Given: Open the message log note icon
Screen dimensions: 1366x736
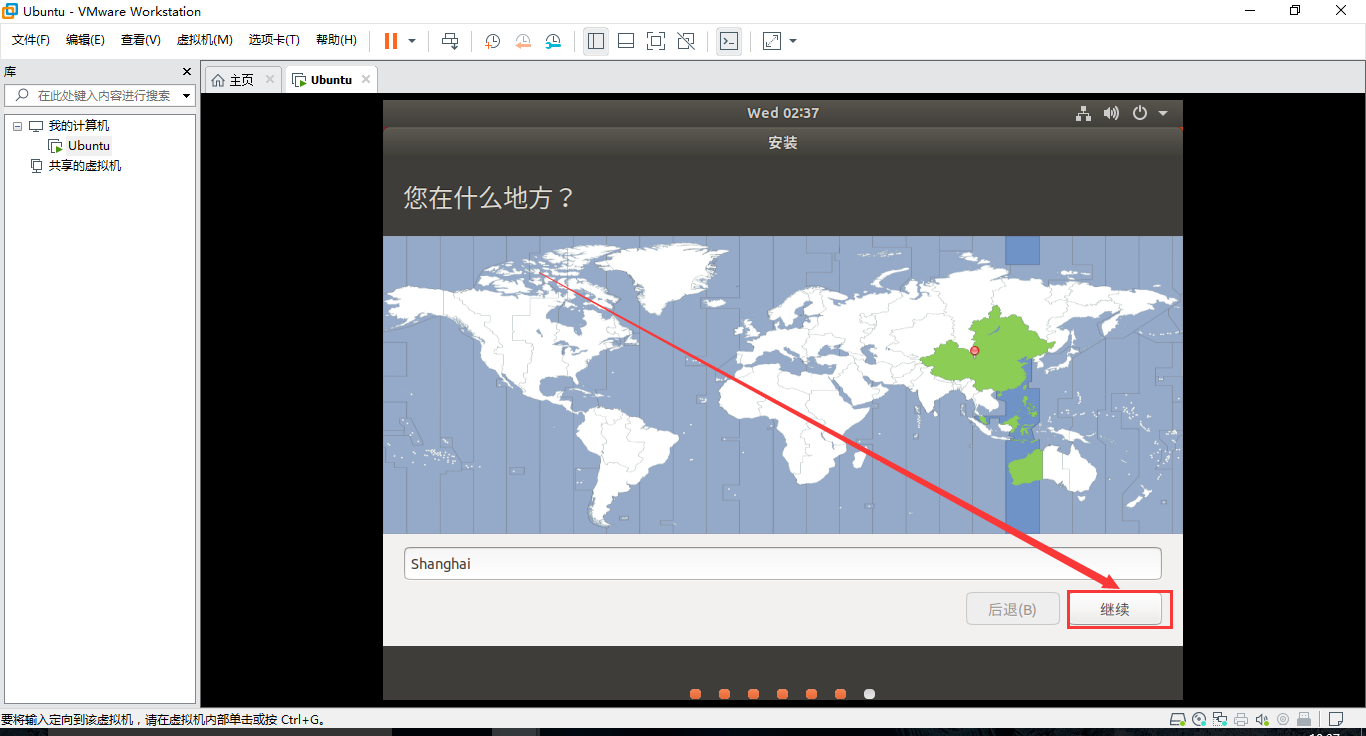Looking at the screenshot, I should tap(1335, 719).
